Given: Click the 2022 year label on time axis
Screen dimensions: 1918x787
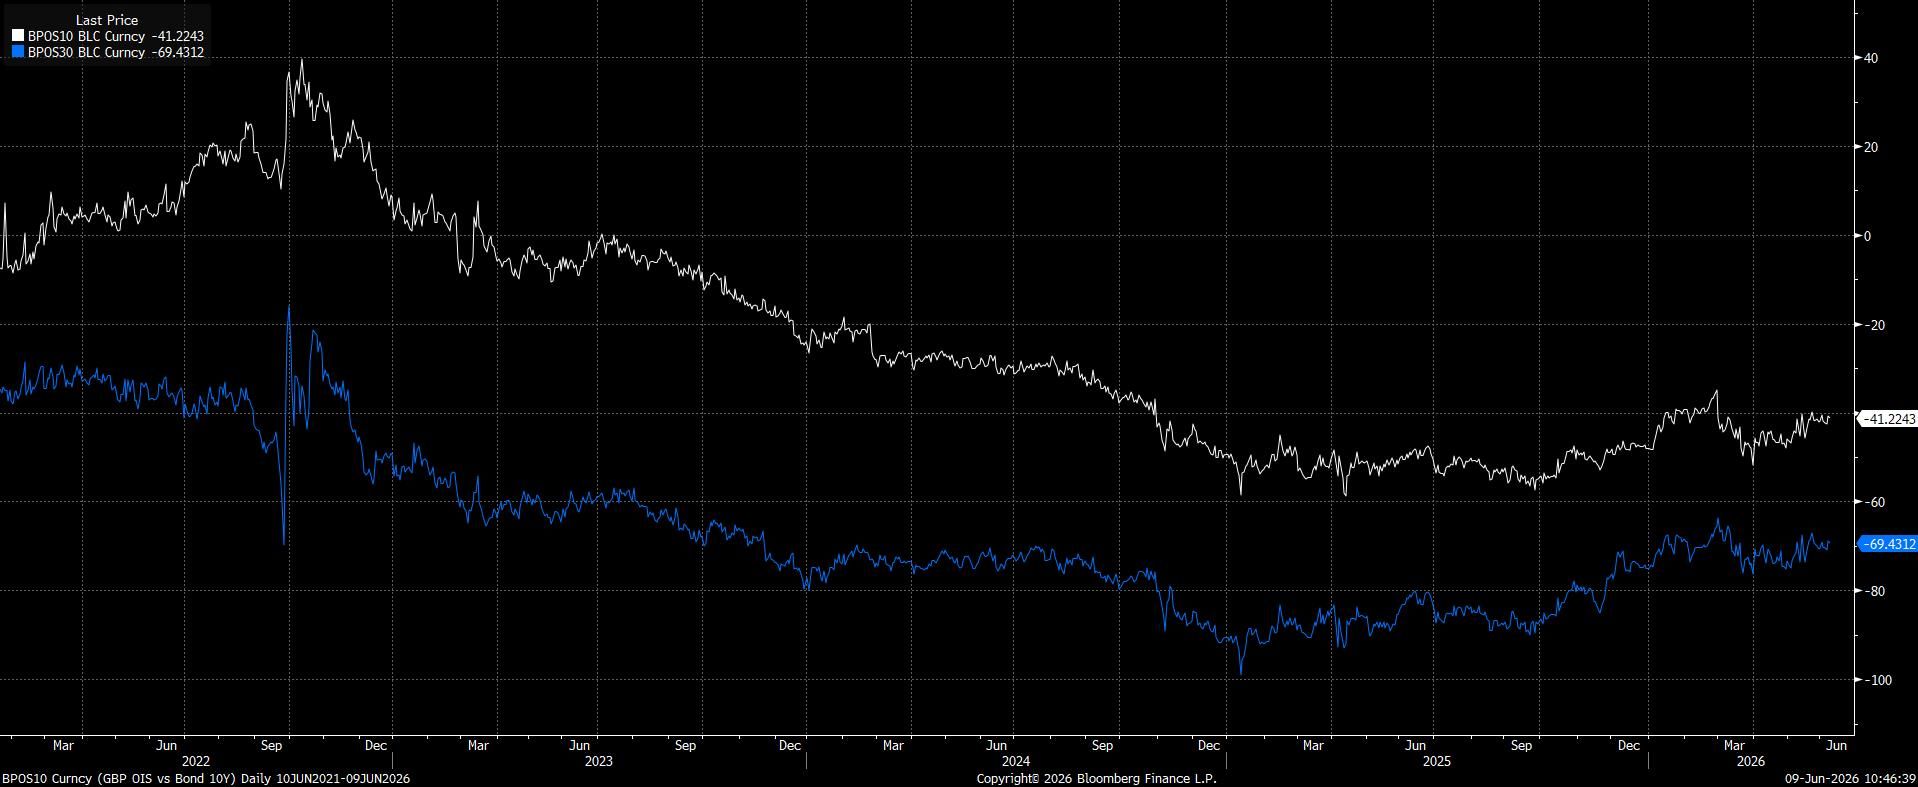Looking at the screenshot, I should click(196, 761).
